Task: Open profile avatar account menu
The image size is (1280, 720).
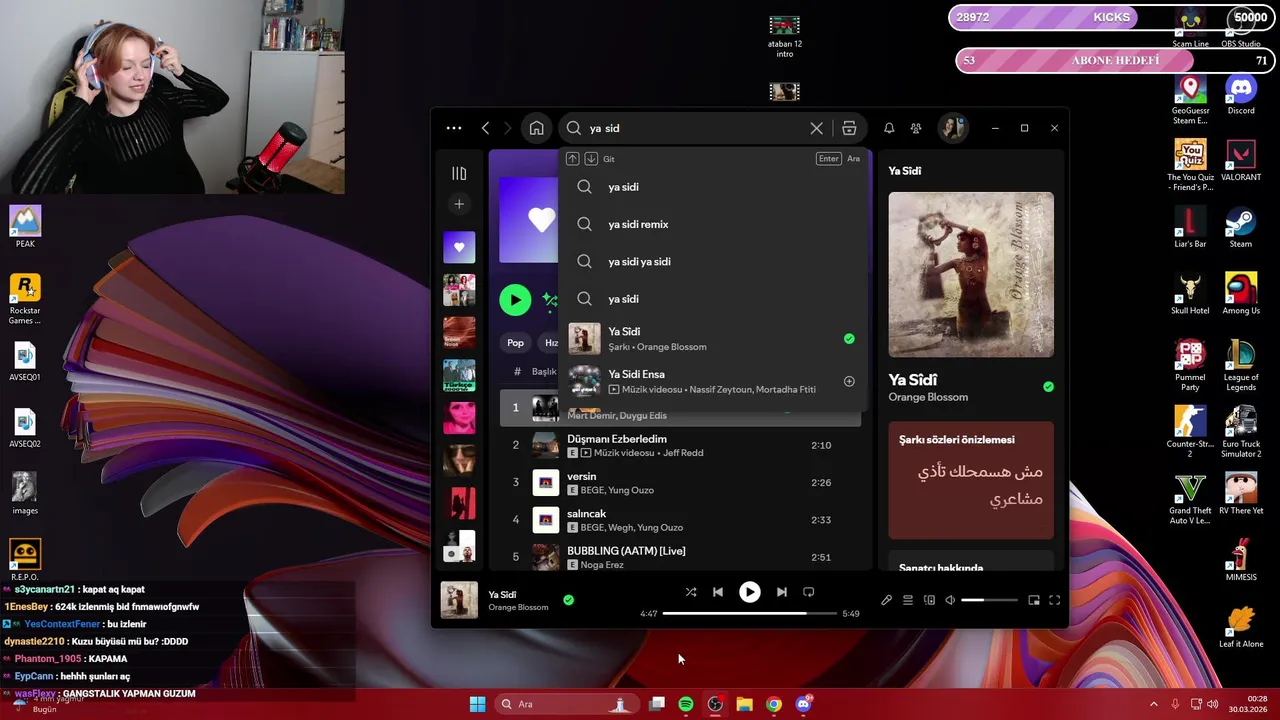Action: pyautogui.click(x=953, y=128)
